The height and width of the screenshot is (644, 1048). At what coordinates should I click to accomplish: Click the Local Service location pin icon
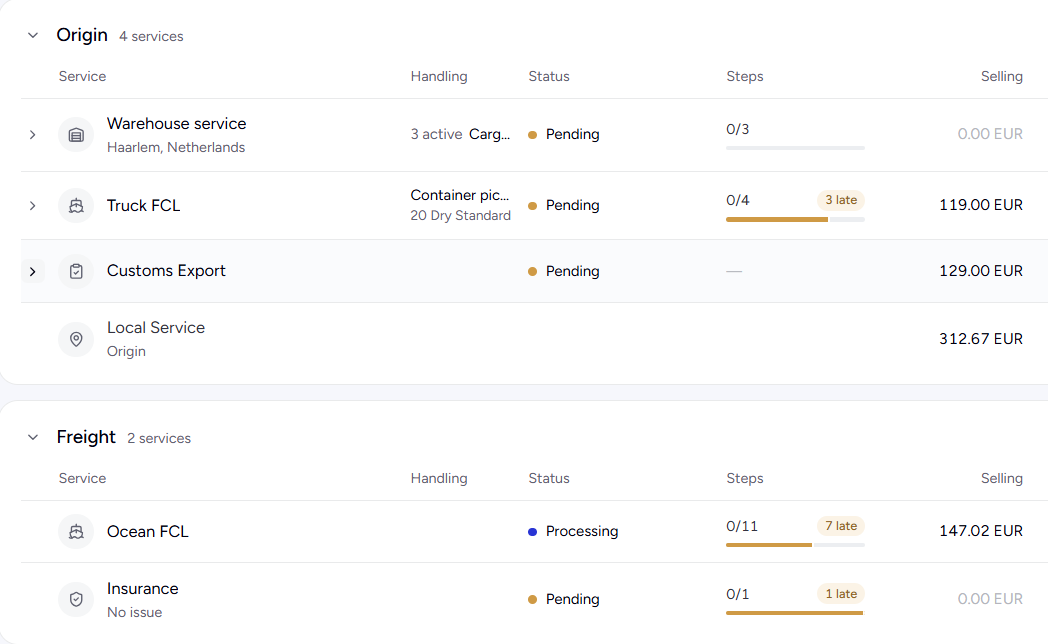click(76, 339)
